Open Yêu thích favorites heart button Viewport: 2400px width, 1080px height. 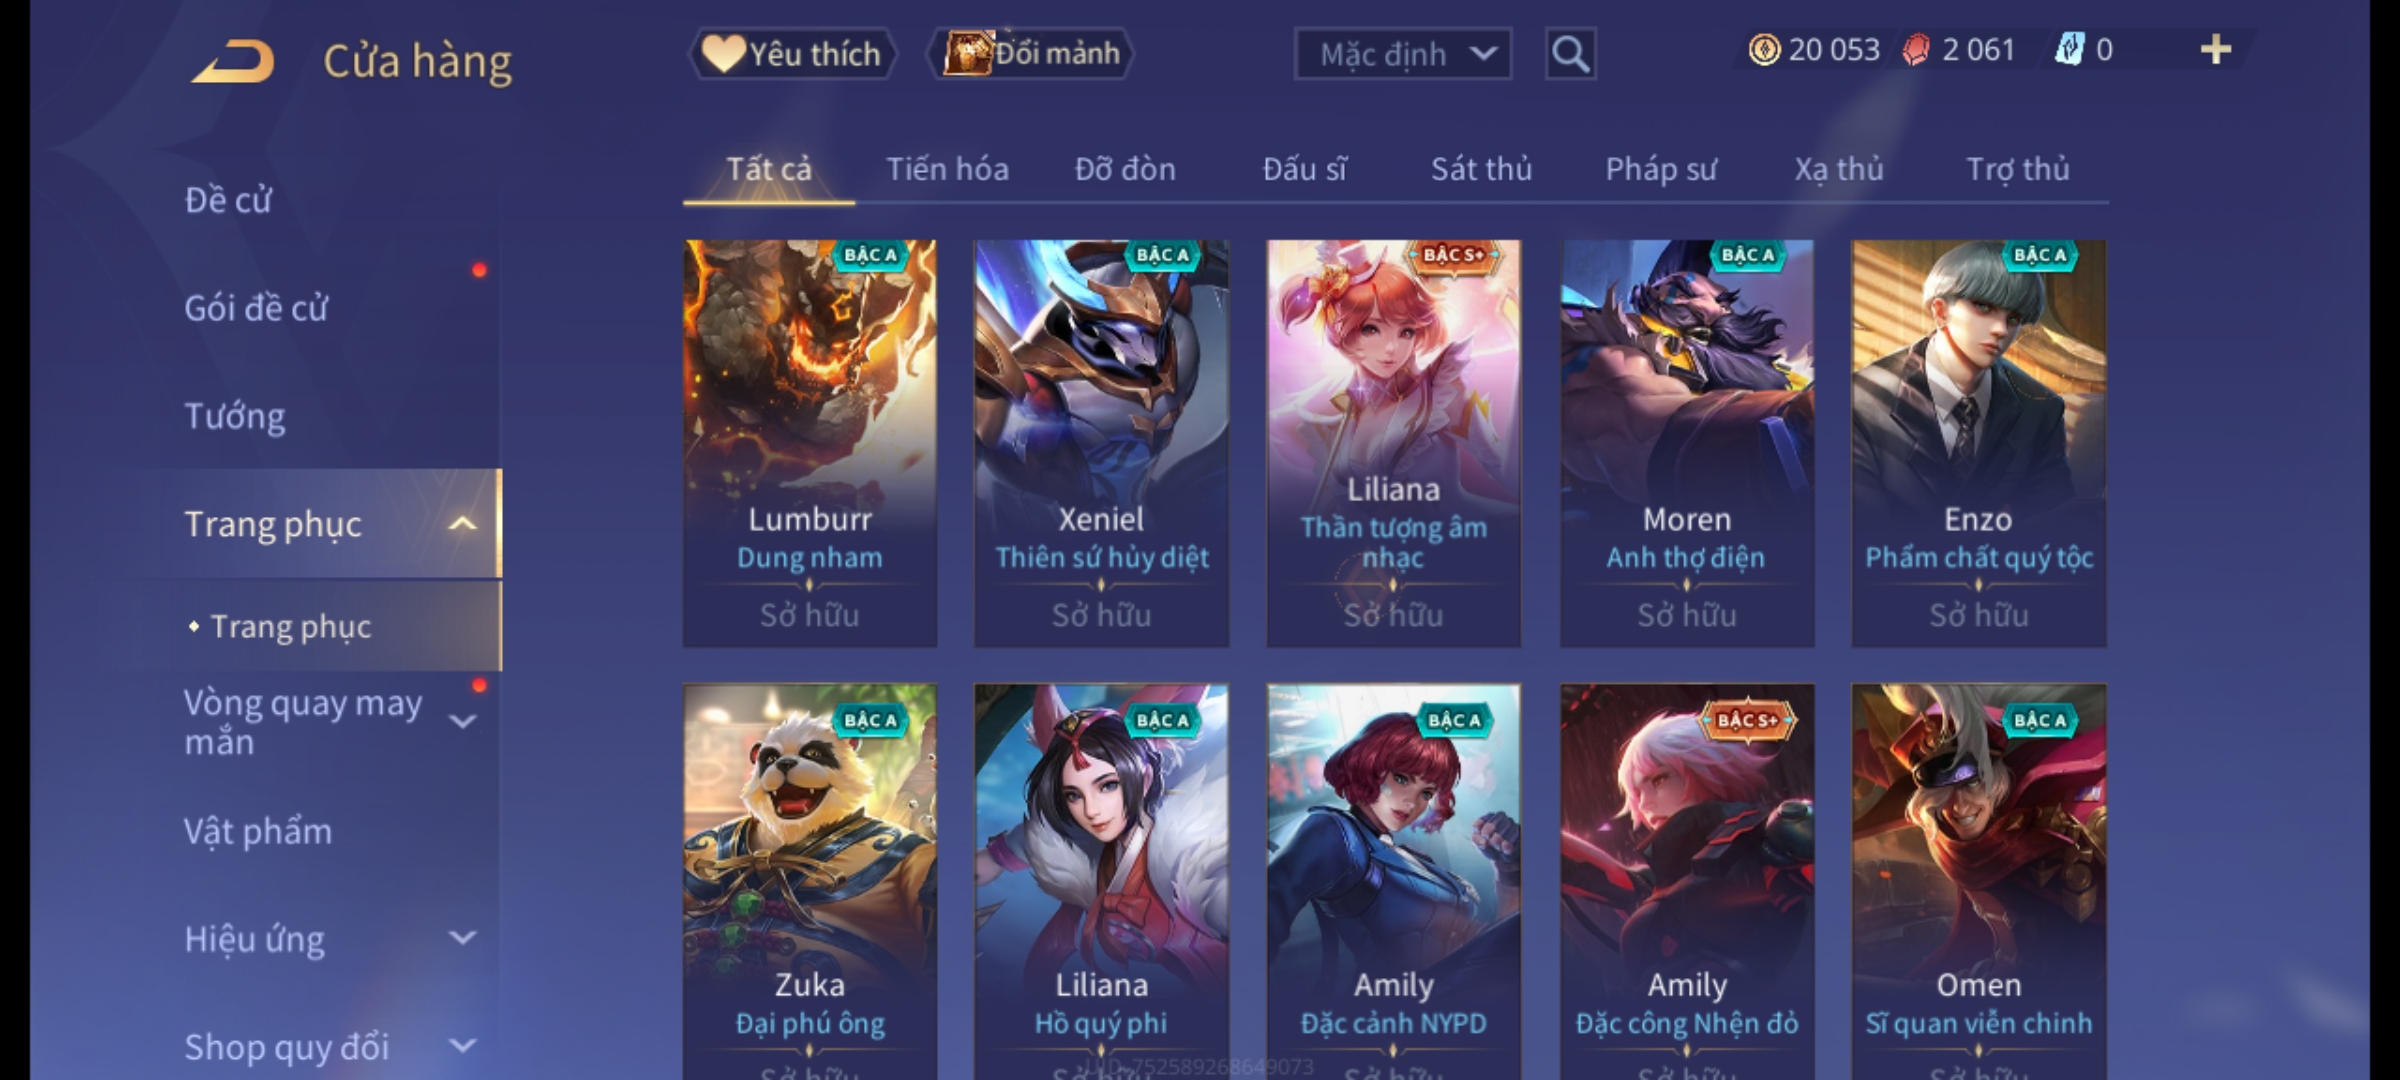click(x=793, y=54)
